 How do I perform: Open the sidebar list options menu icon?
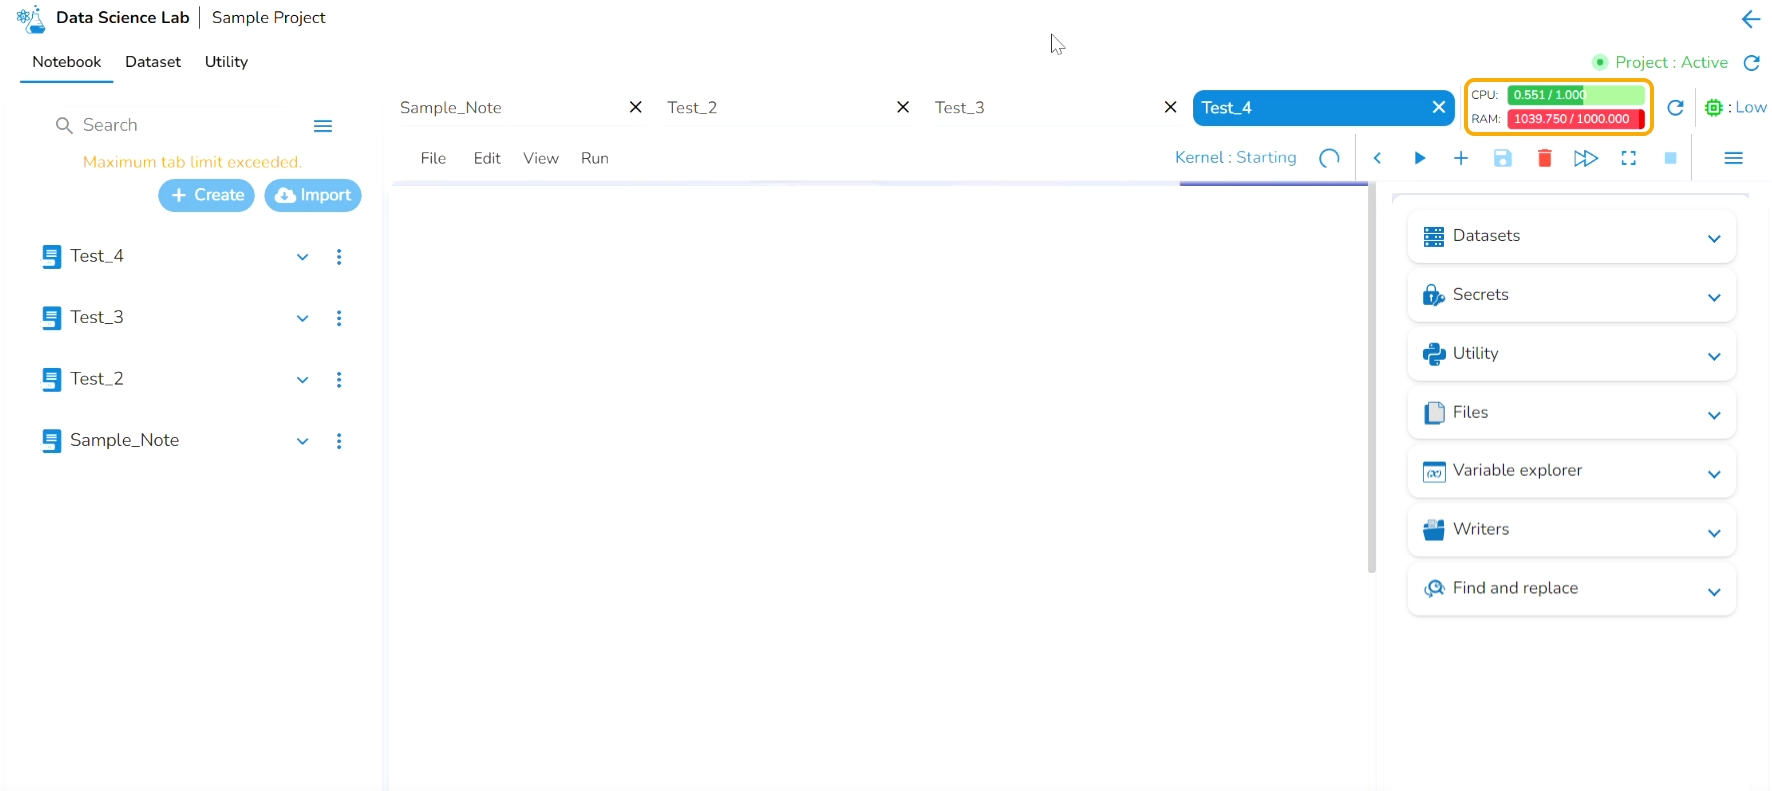323,126
